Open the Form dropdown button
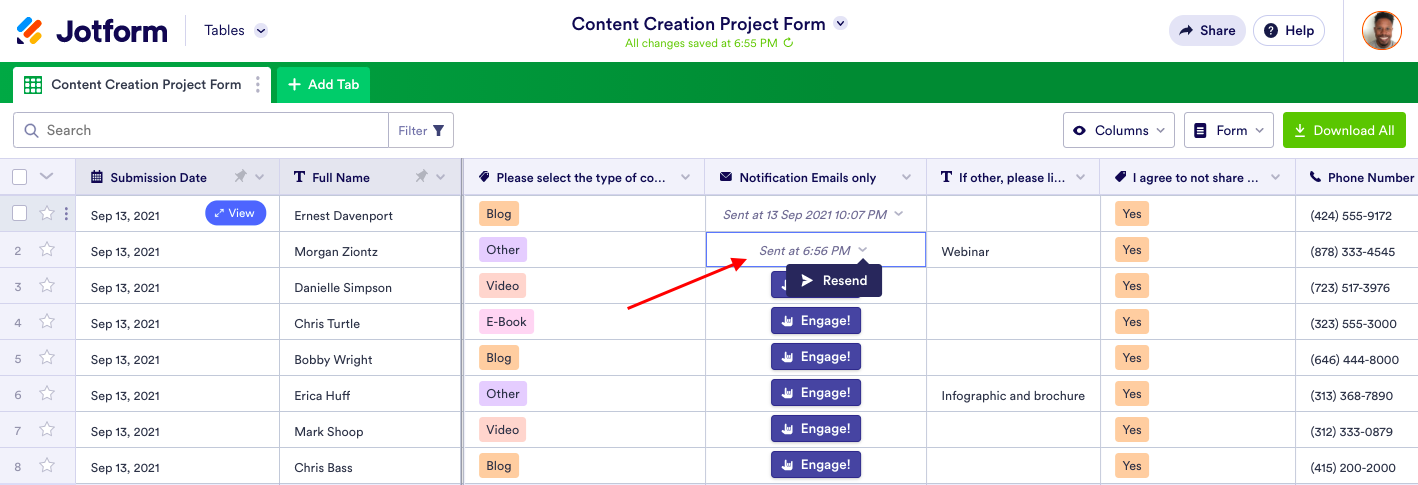The height and width of the screenshot is (485, 1418). 1229,131
